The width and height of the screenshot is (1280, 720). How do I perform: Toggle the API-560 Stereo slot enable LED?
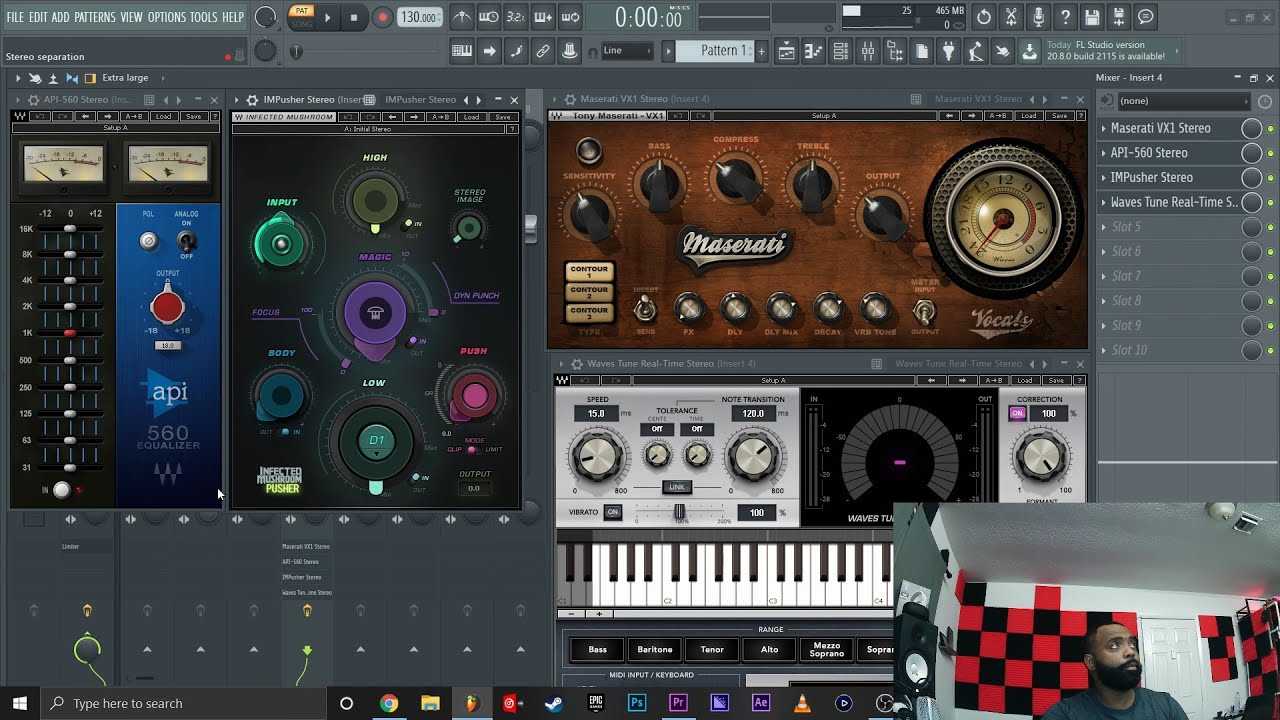(x=1270, y=153)
